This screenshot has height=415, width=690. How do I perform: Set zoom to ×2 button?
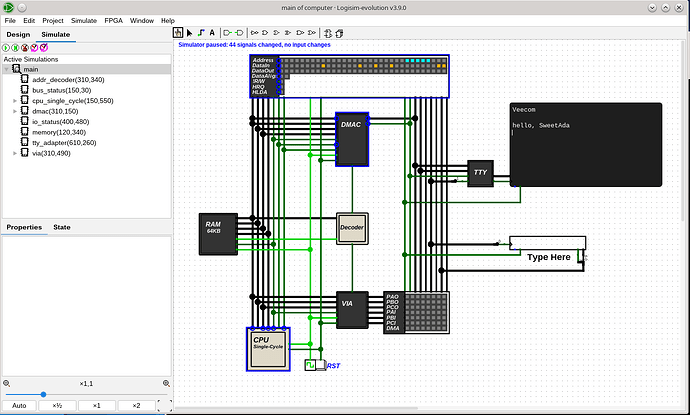pos(136,405)
